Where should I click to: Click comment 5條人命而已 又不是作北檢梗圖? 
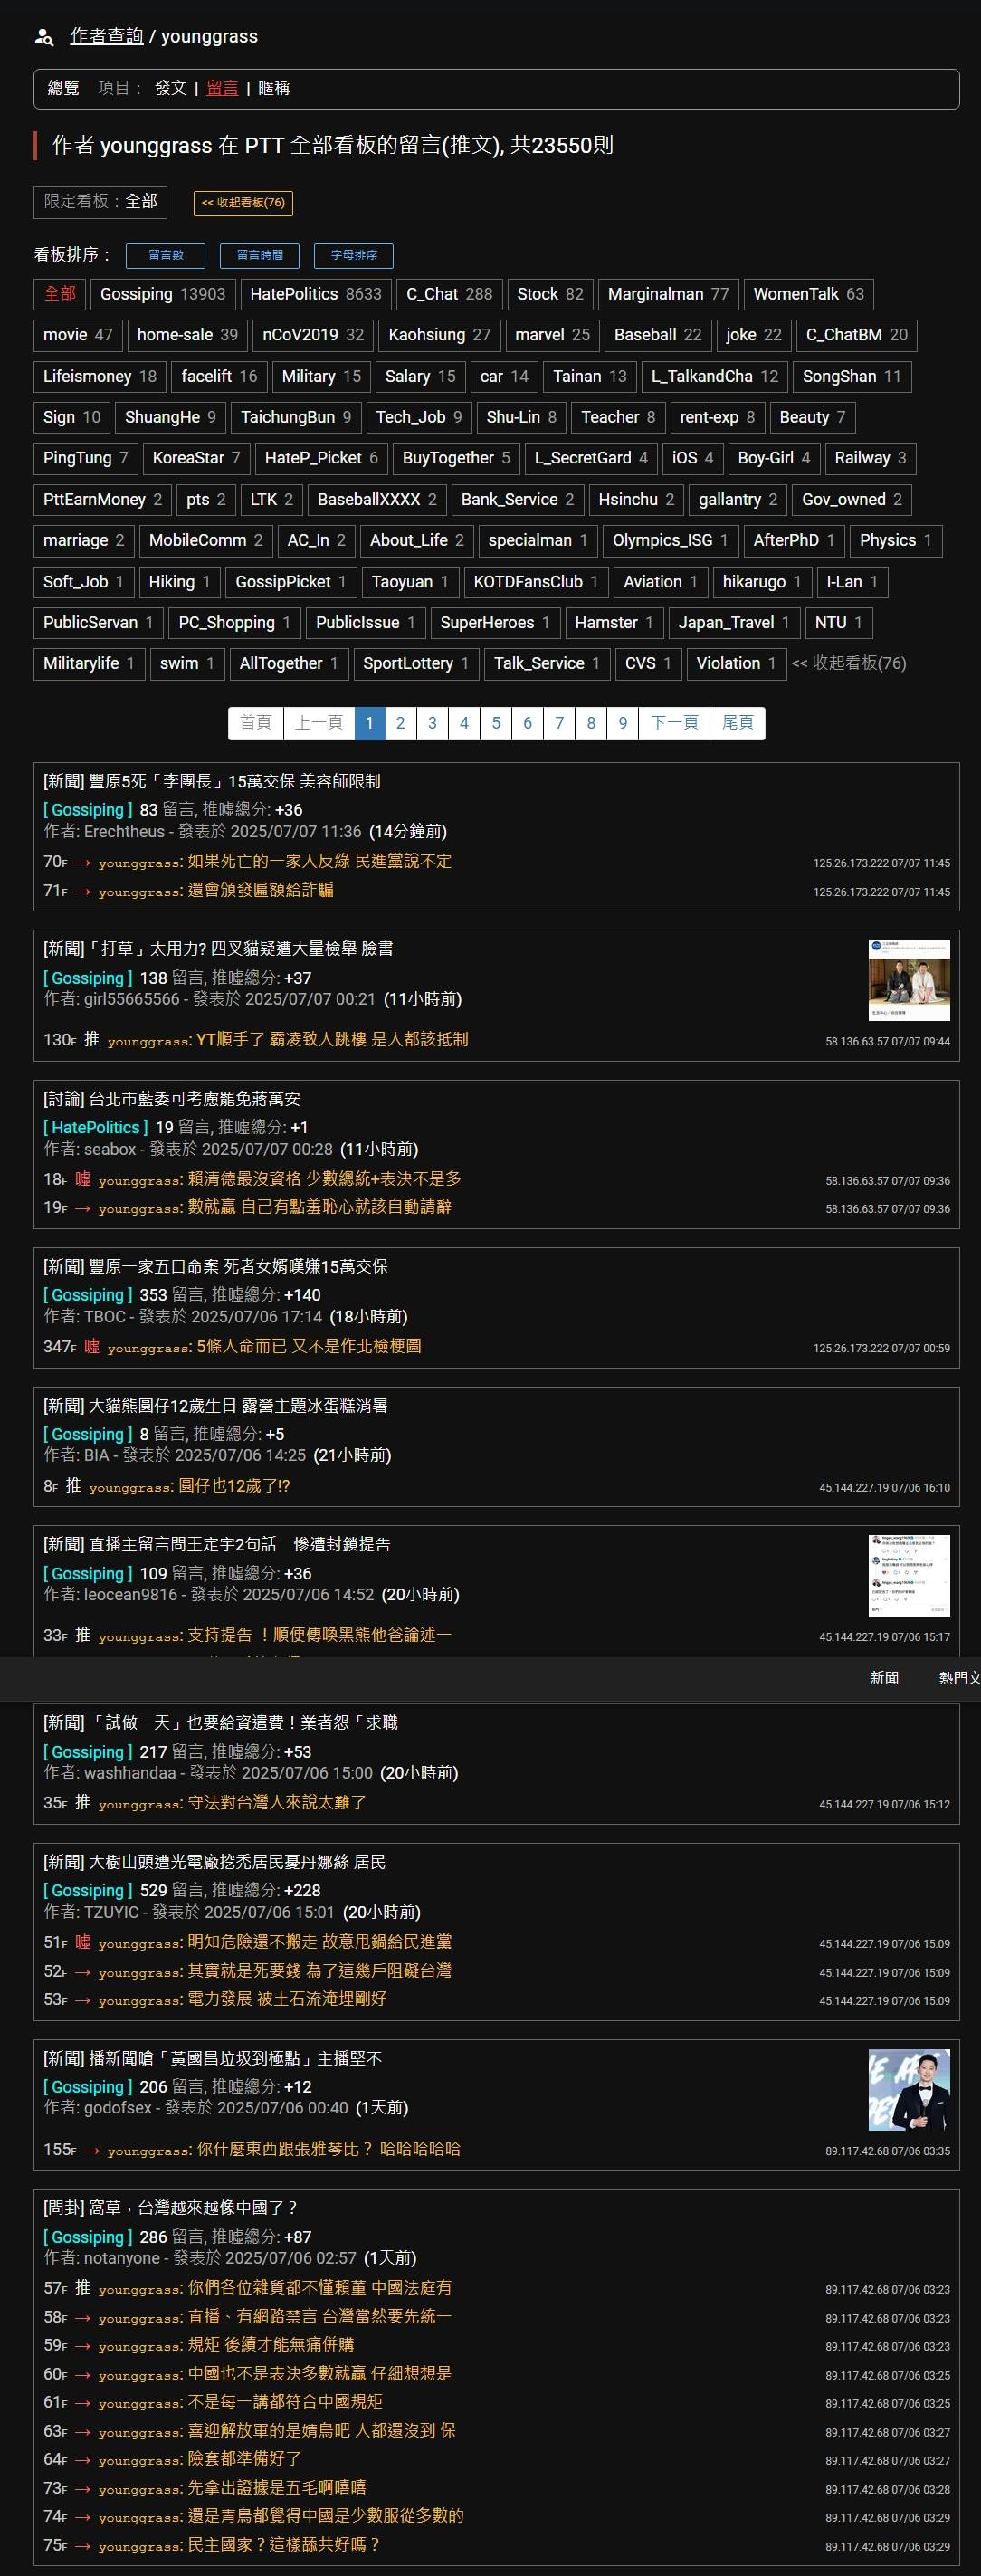tap(309, 1346)
